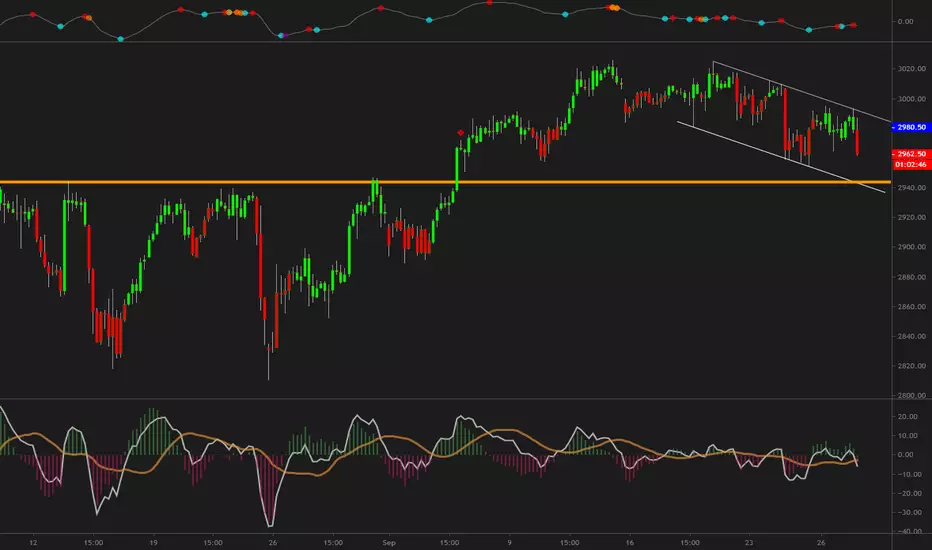
Task: Click the 23 date label on the time axis
Action: click(x=749, y=543)
